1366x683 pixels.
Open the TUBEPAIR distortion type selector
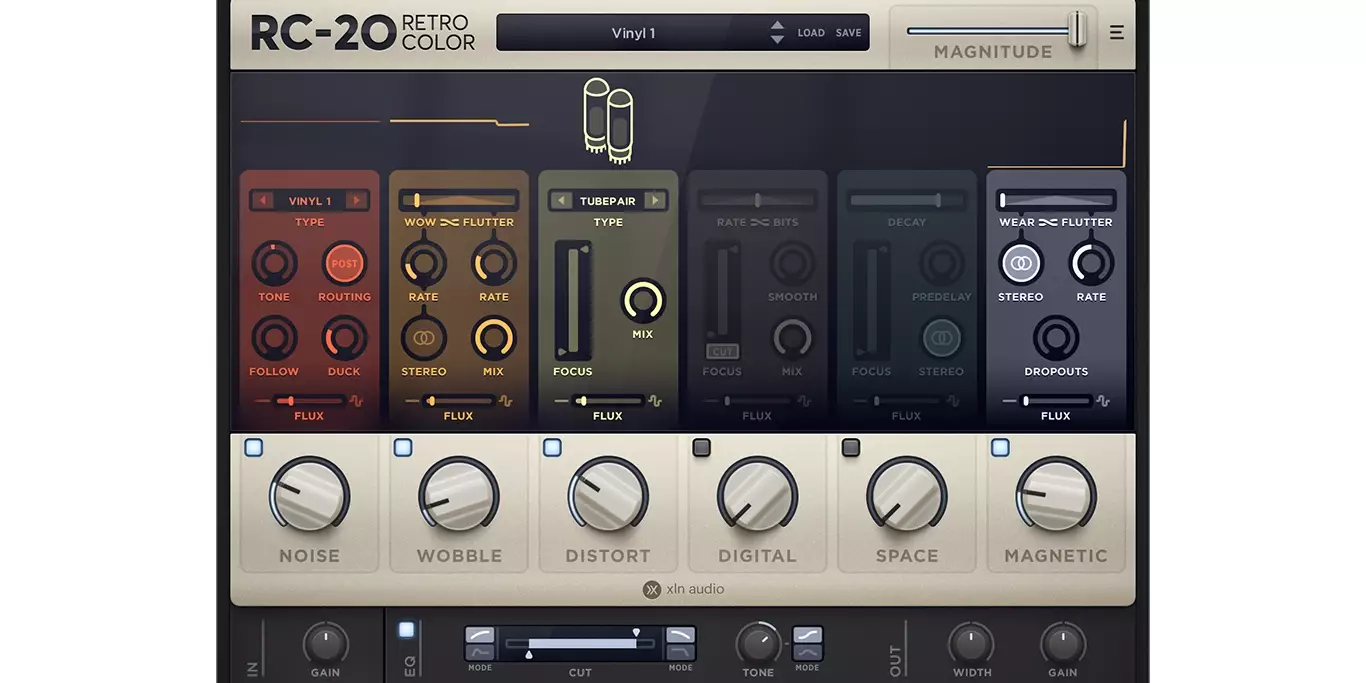(x=608, y=201)
